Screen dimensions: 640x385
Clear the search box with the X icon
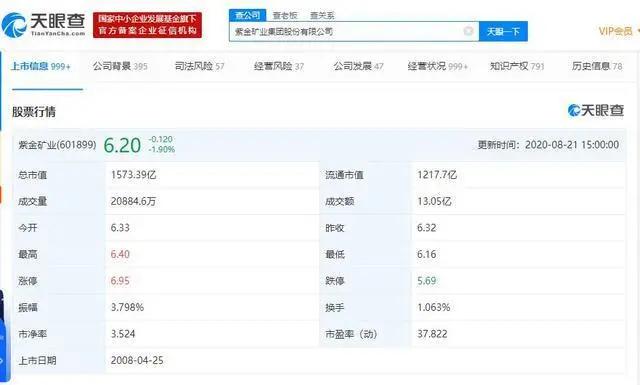pyautogui.click(x=469, y=31)
